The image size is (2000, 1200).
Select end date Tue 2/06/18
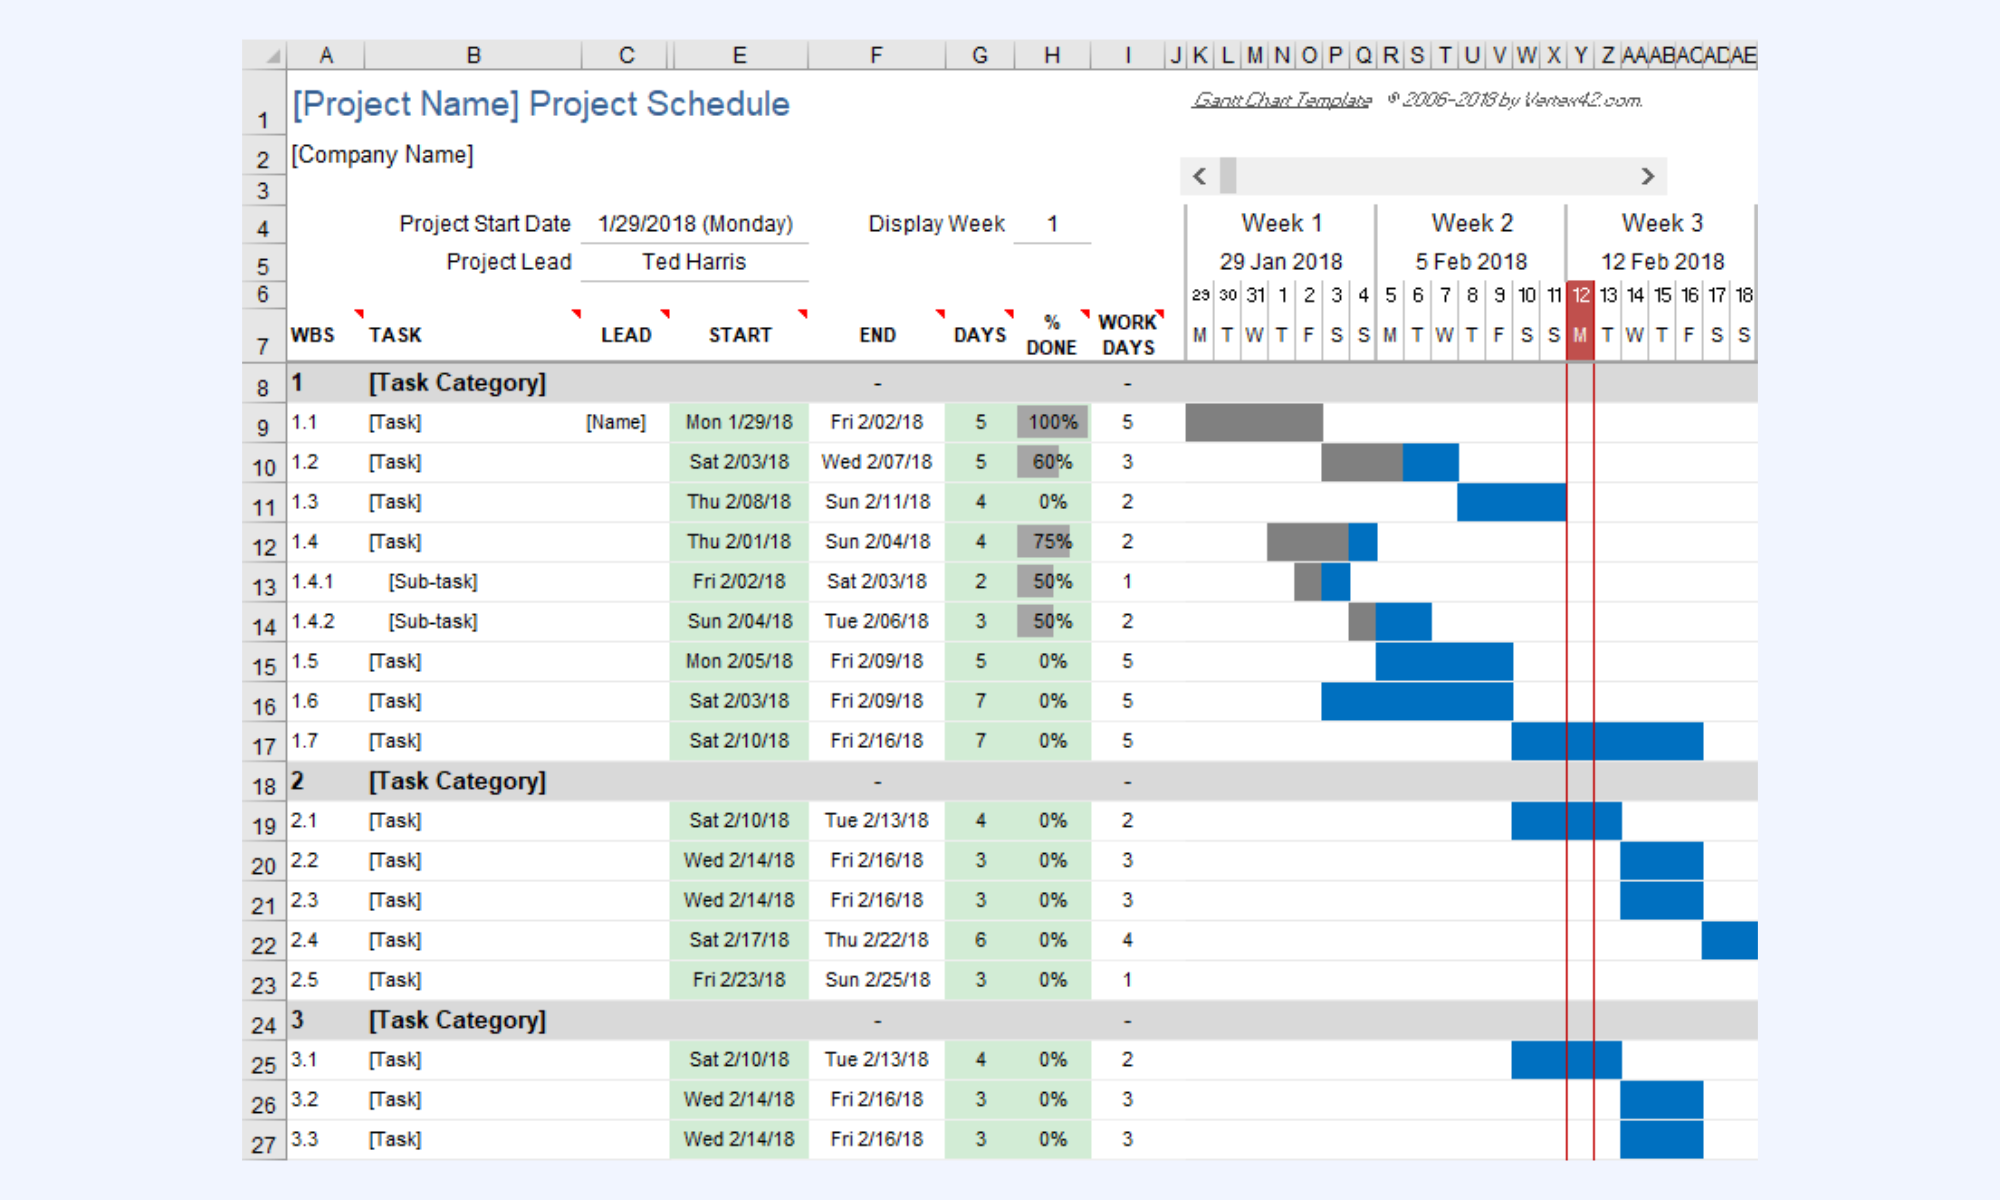(x=877, y=622)
